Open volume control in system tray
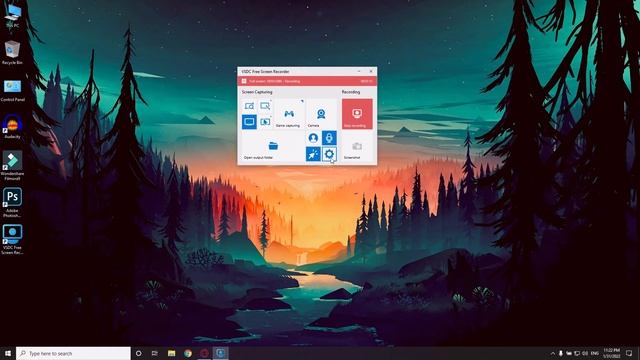 click(585, 353)
